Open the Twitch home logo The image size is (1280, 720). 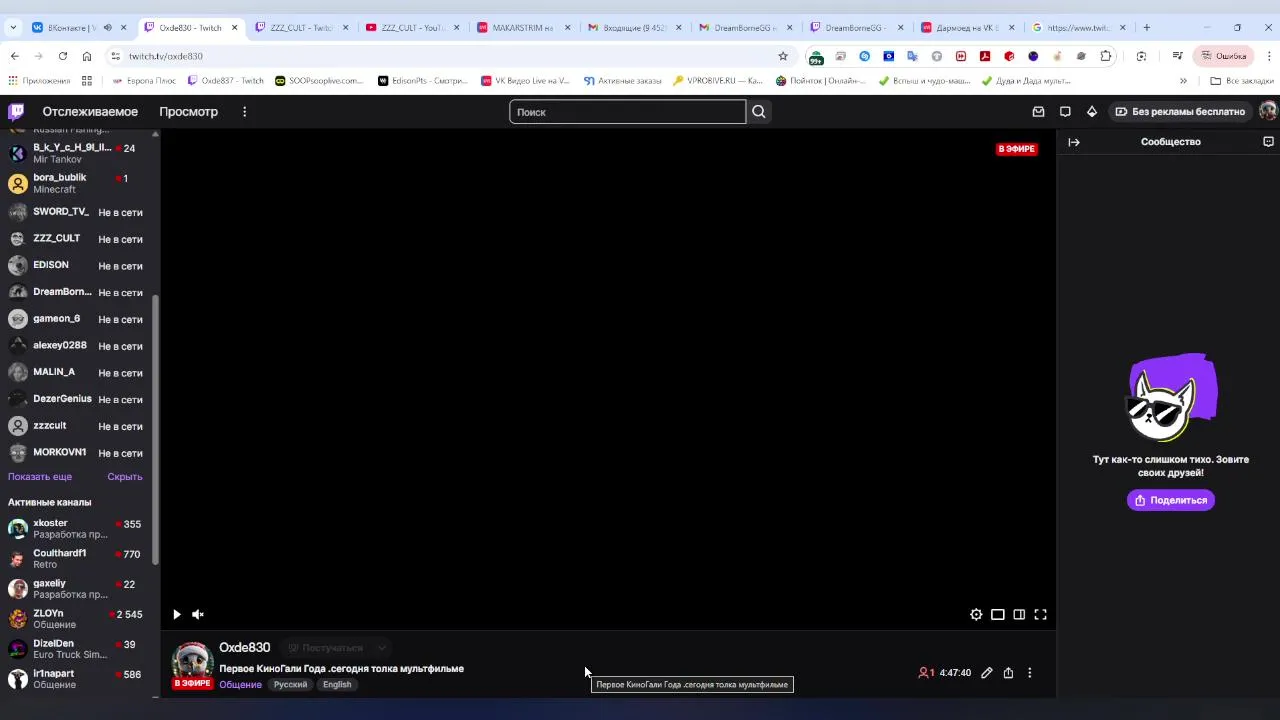pos(16,112)
